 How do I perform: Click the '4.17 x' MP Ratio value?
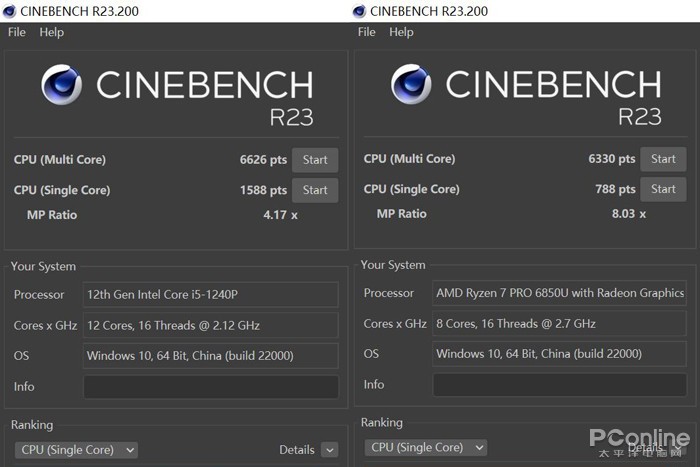point(280,215)
